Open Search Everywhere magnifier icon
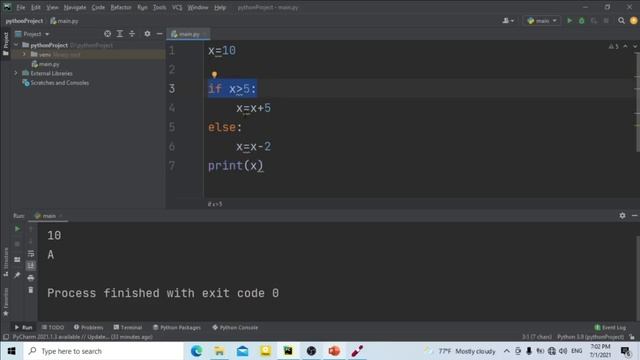This screenshot has height=360, width=640. click(621, 20)
